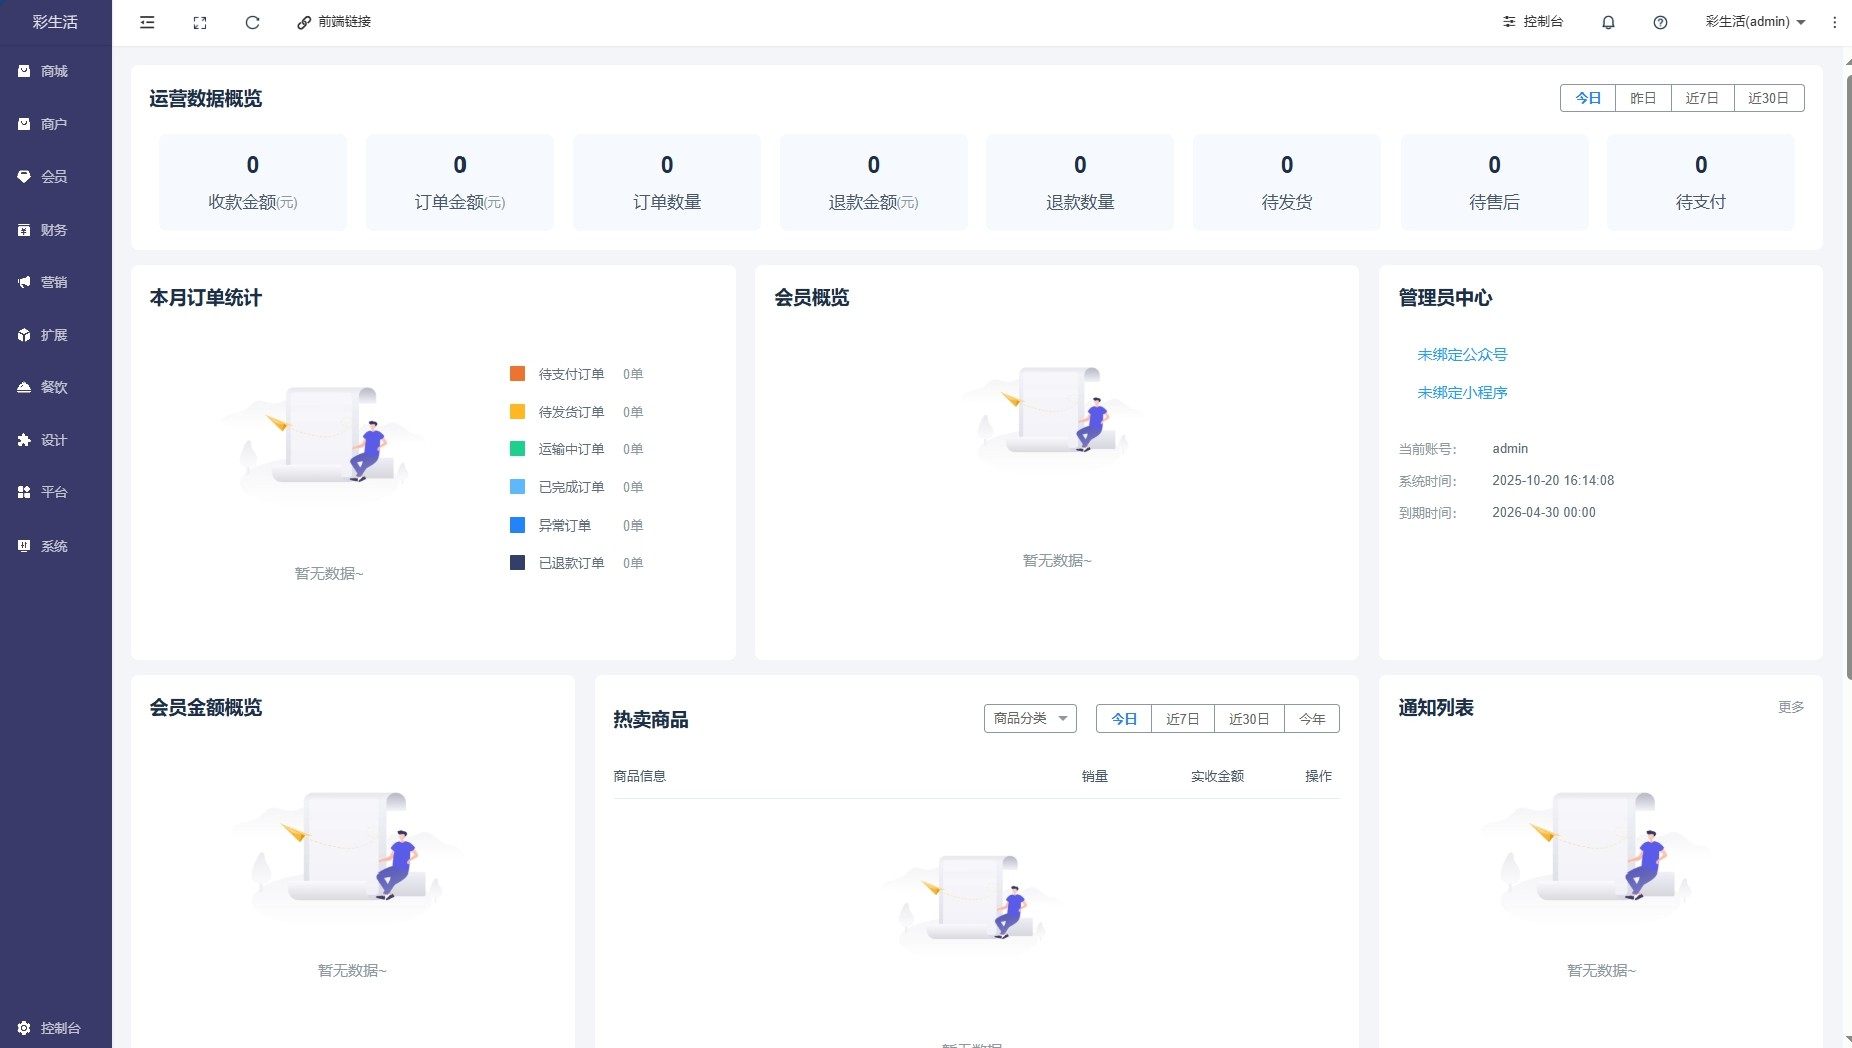
Task: Click the orange 待支付订单 legend swatch
Action: click(x=517, y=374)
